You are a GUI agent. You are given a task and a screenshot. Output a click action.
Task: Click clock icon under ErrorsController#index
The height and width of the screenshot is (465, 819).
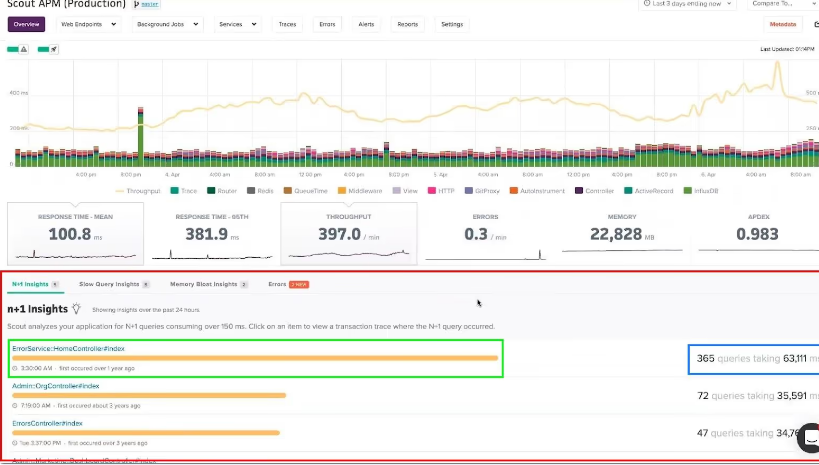point(15,443)
